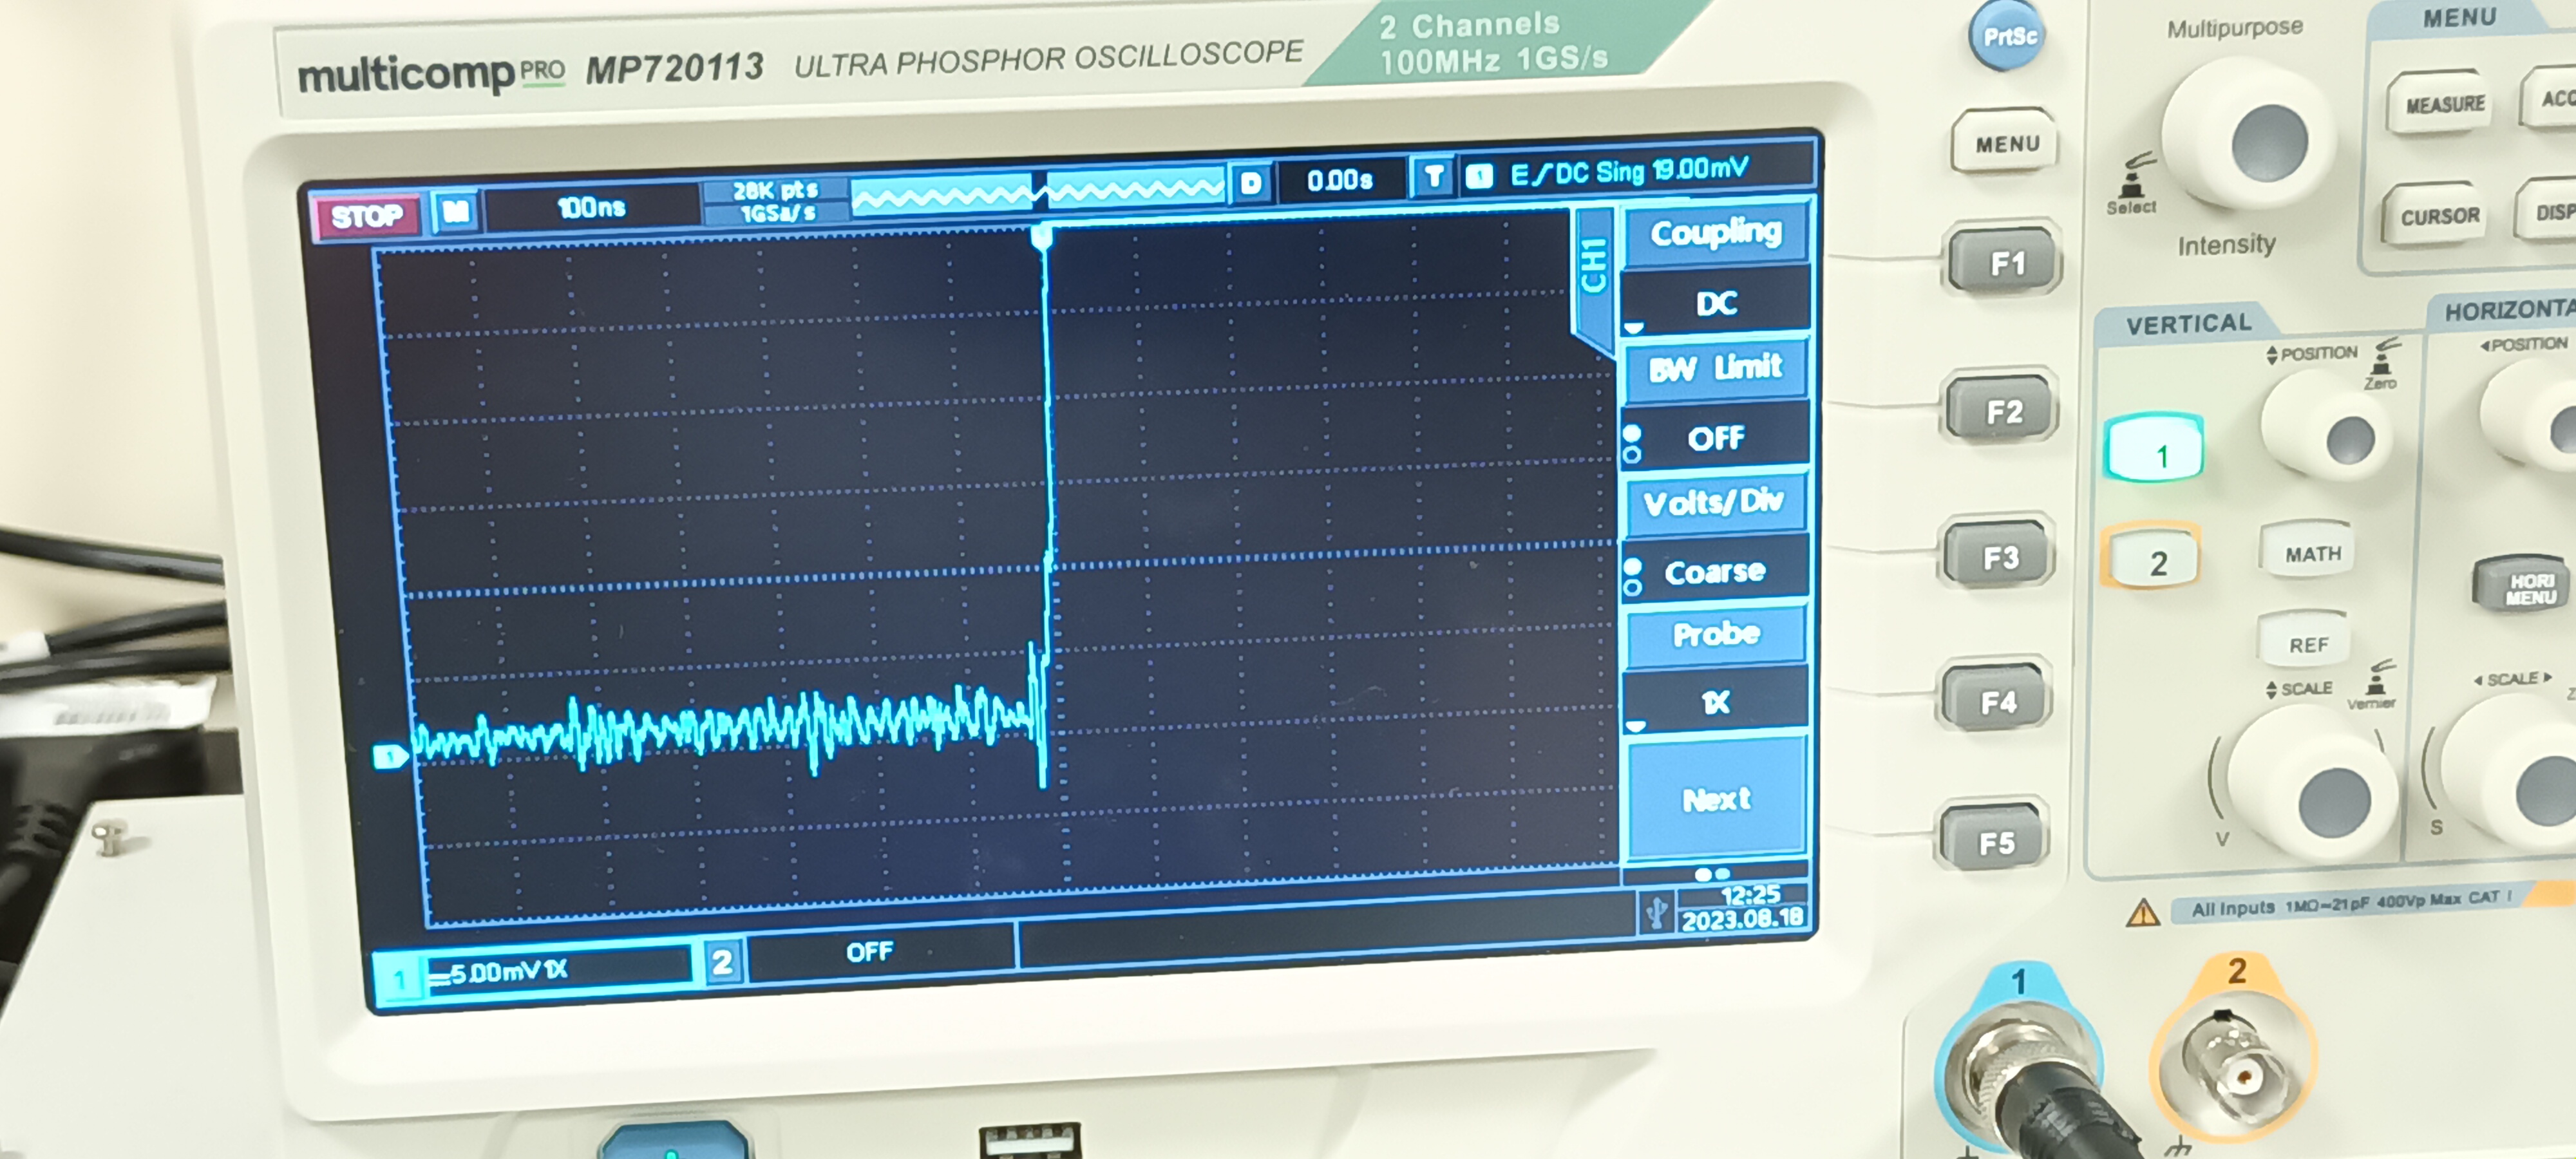Change Volts/Div Coarse option
This screenshot has width=2576, height=1159.
(x=1715, y=571)
